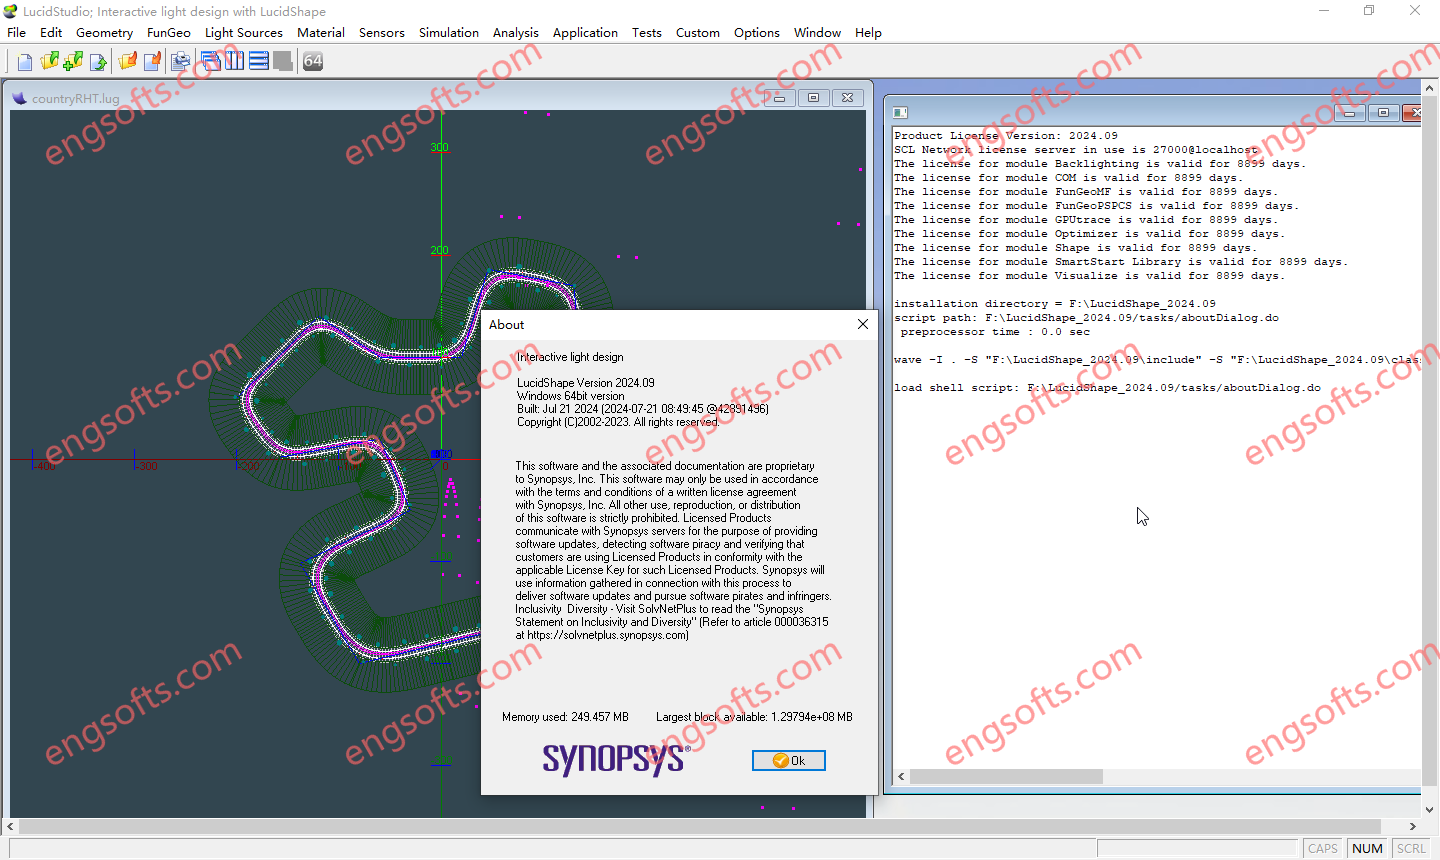Click 'Largest block available' text

point(754,717)
